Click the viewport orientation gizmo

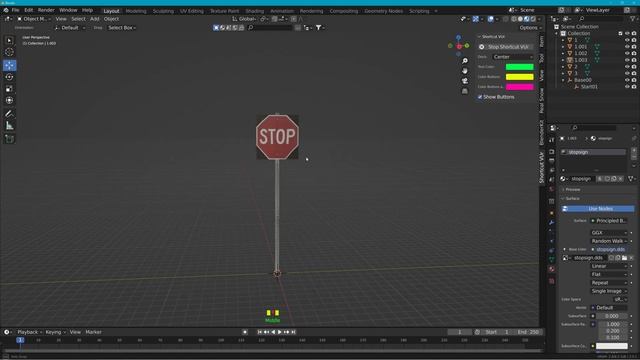(459, 45)
